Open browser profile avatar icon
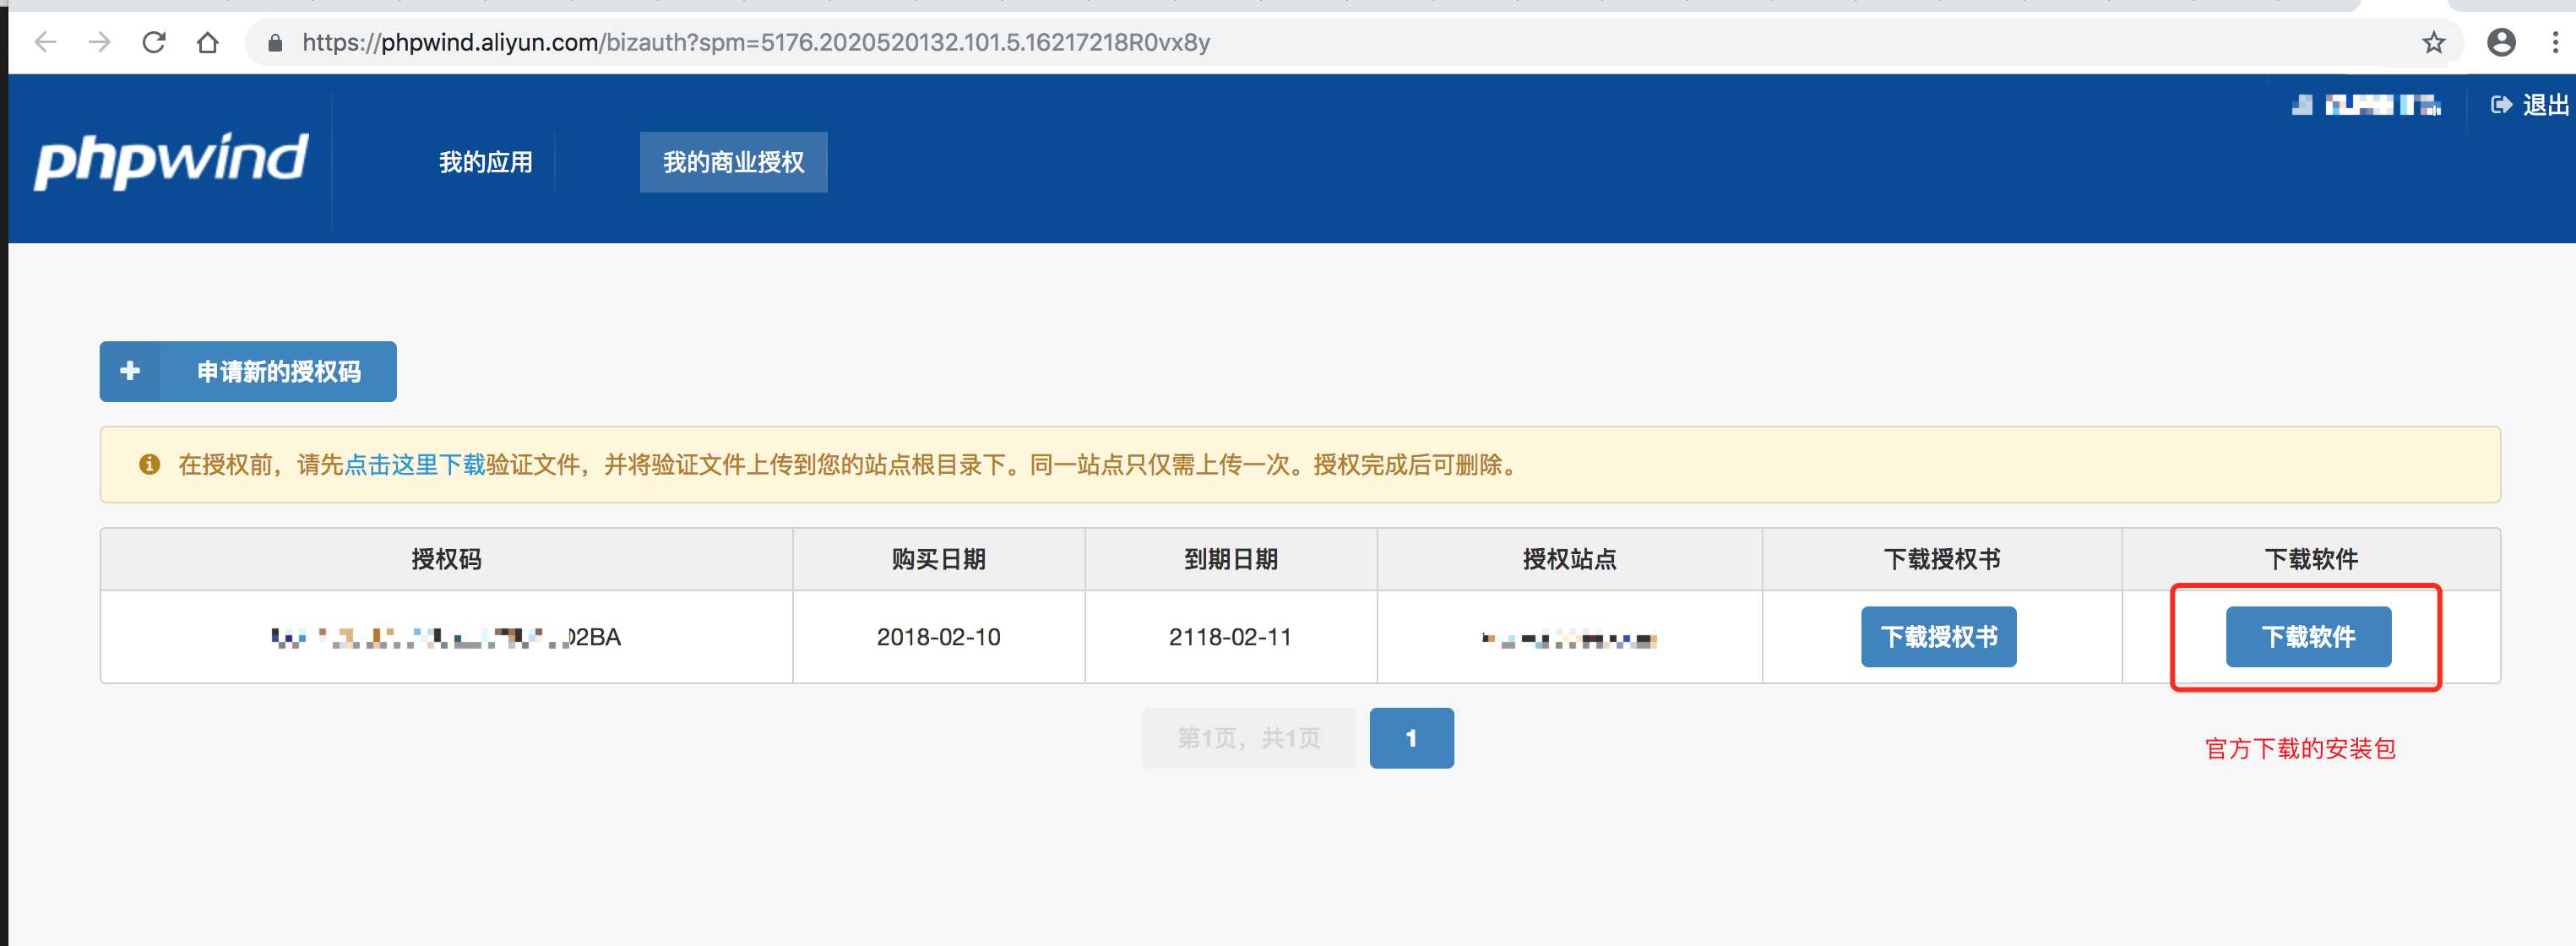Viewport: 2576px width, 946px height. point(2501,42)
